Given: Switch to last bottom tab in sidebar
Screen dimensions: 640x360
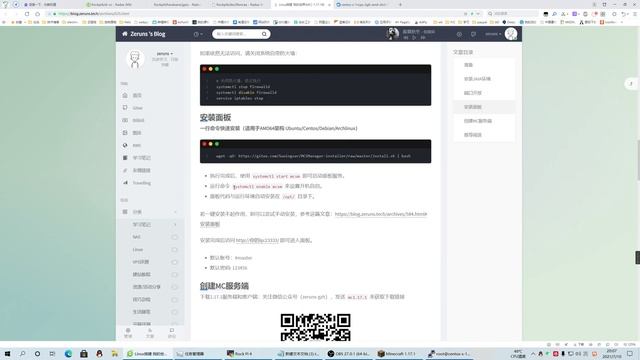Looking at the screenshot, I should click(x=172, y=333).
